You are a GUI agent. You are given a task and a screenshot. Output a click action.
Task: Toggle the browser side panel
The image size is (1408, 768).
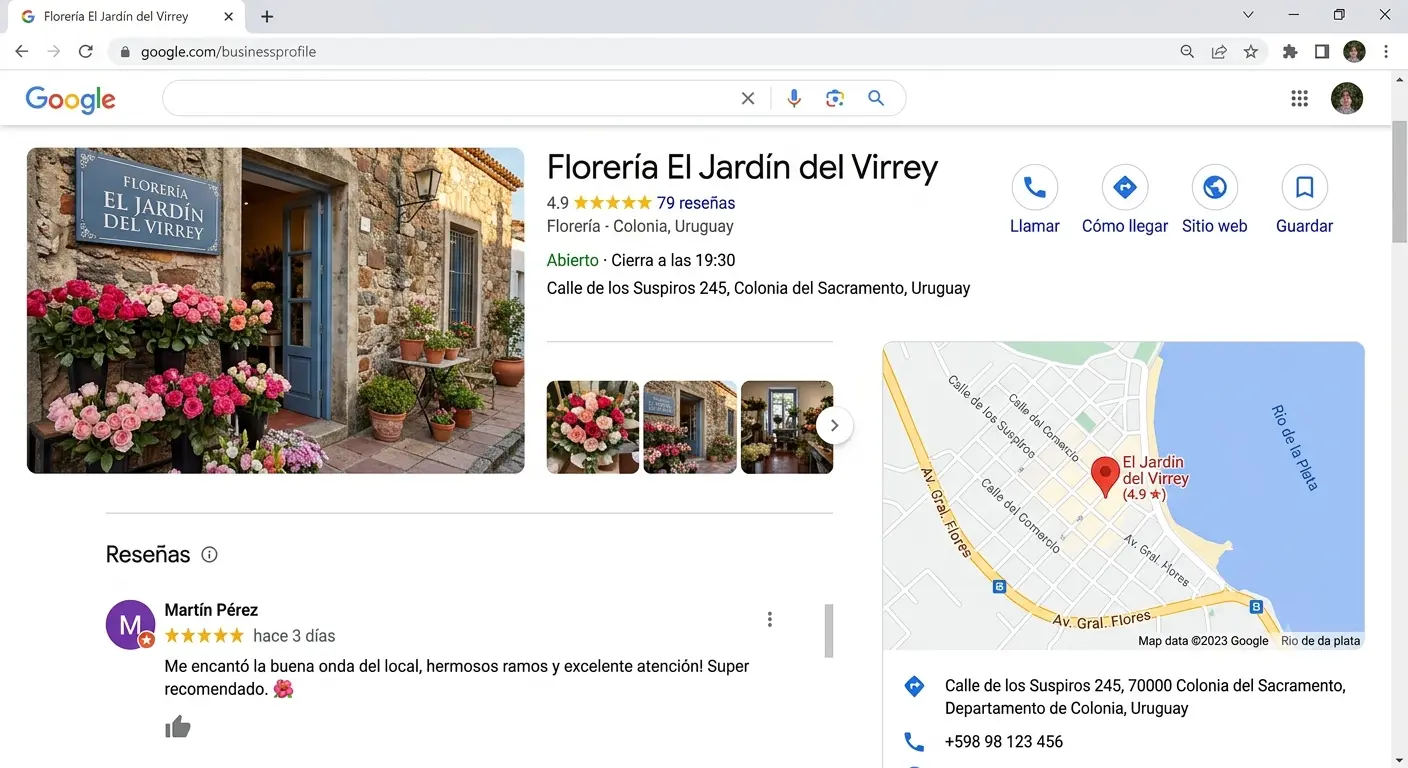[1322, 52]
